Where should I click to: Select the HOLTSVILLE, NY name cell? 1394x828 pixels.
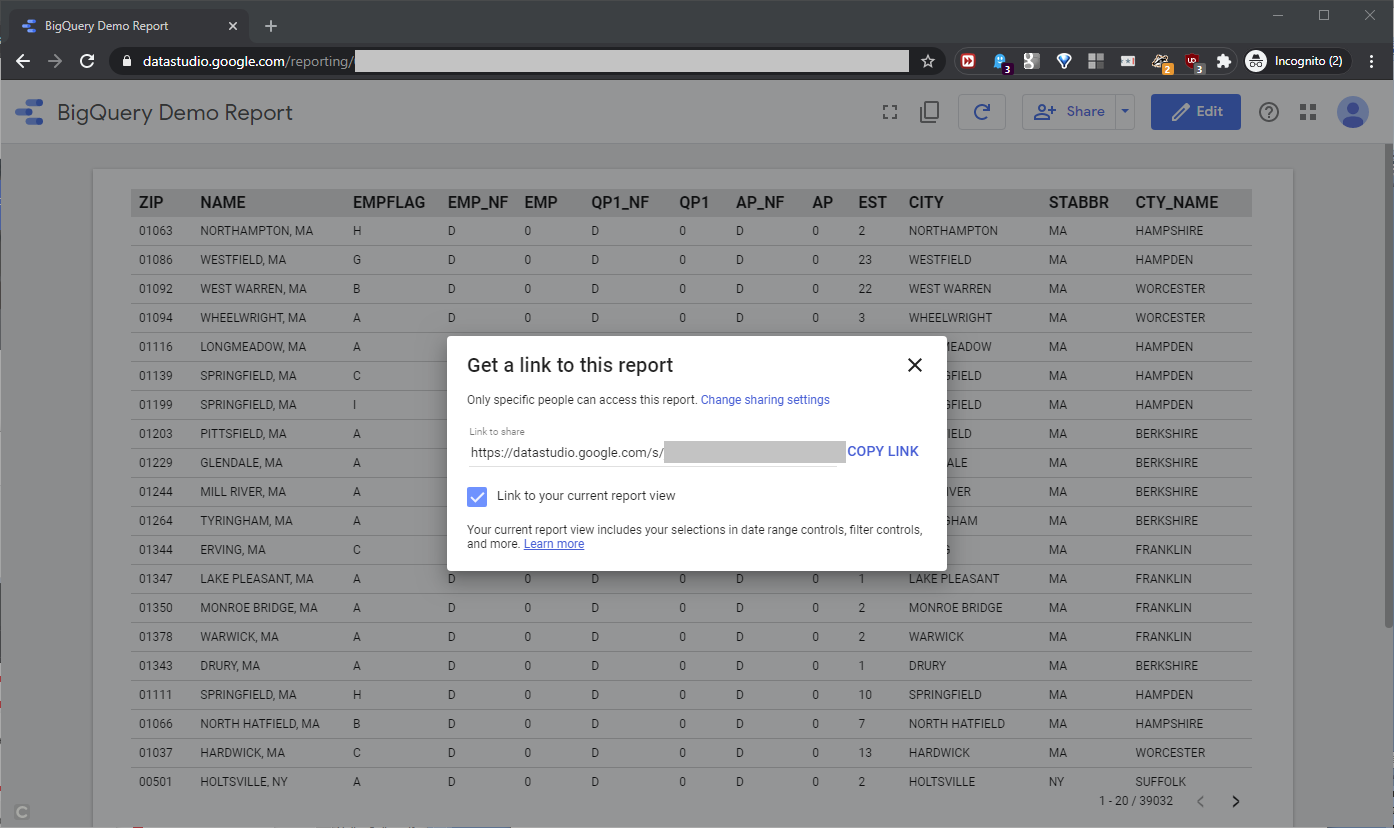point(244,782)
